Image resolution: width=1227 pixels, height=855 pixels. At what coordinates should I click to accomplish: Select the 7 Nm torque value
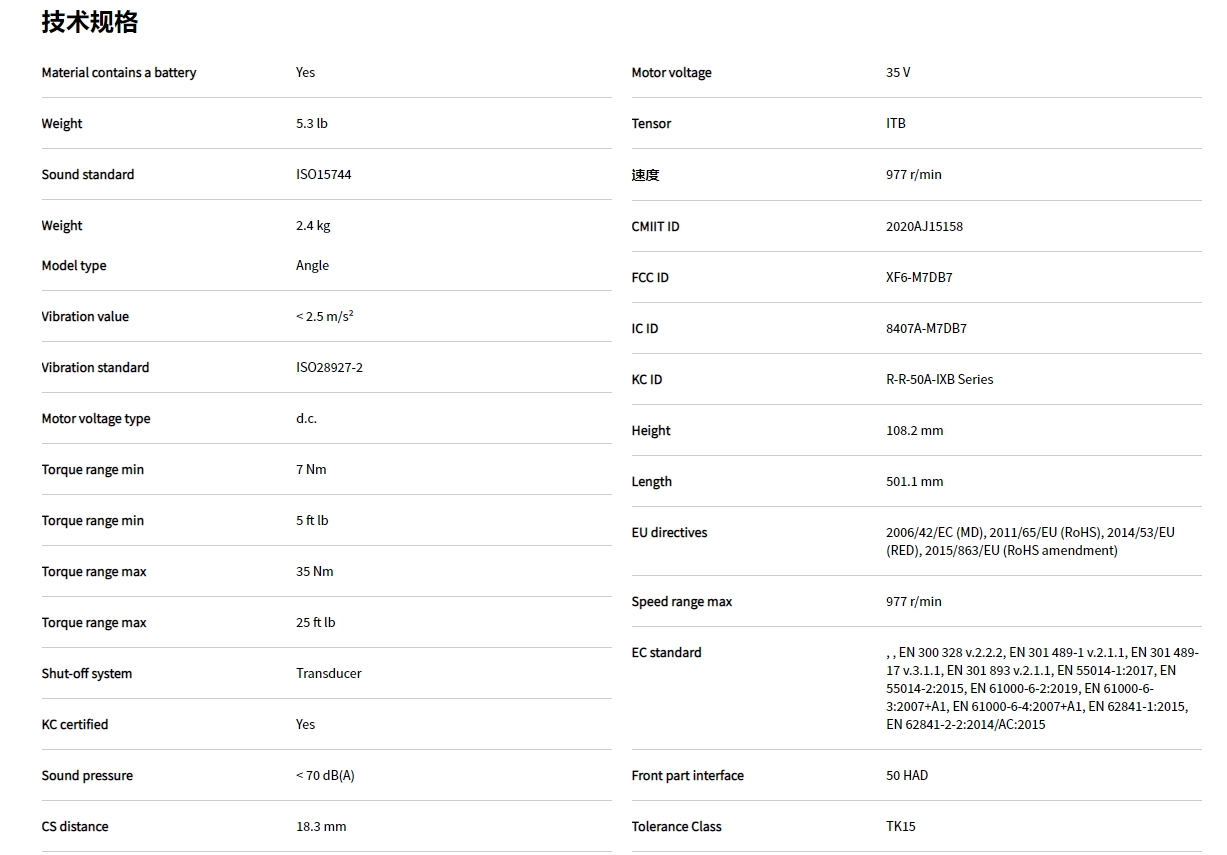click(311, 470)
